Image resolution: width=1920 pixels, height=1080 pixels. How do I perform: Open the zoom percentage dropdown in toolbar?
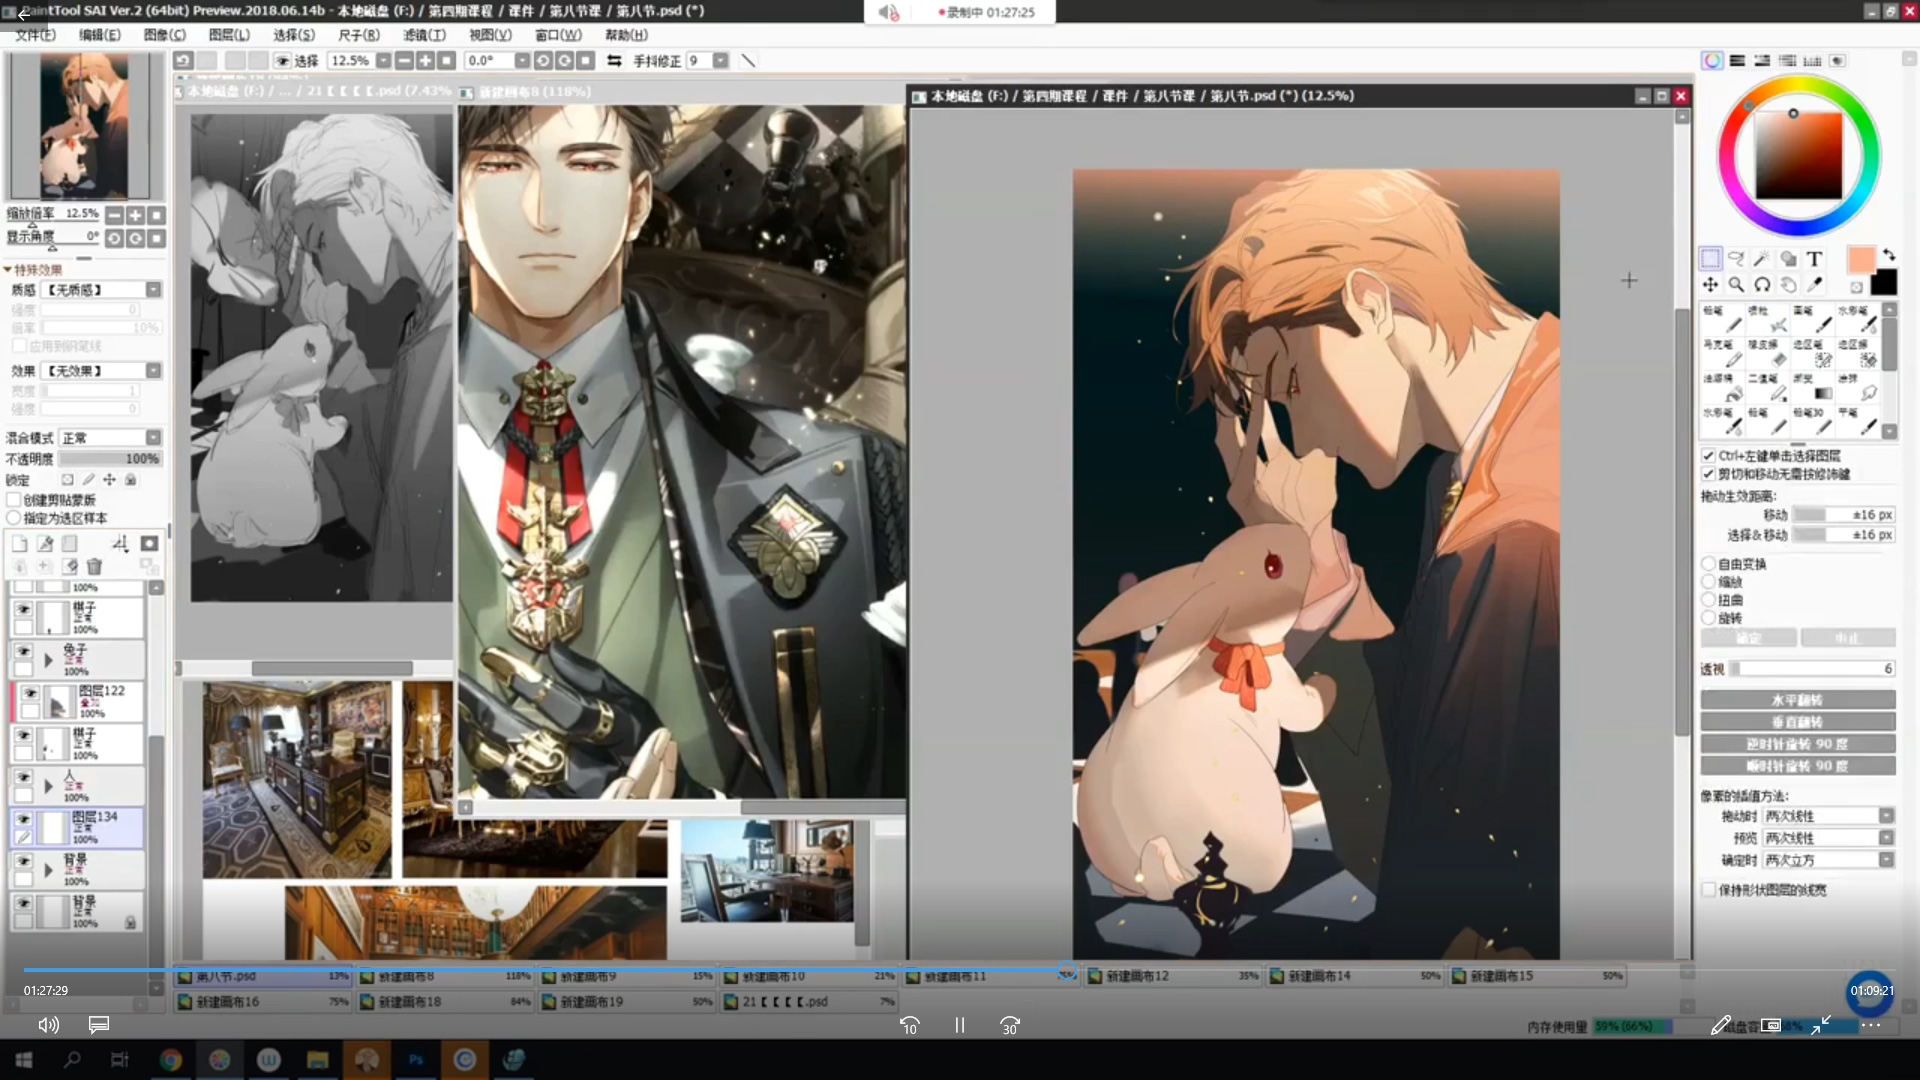pyautogui.click(x=383, y=61)
